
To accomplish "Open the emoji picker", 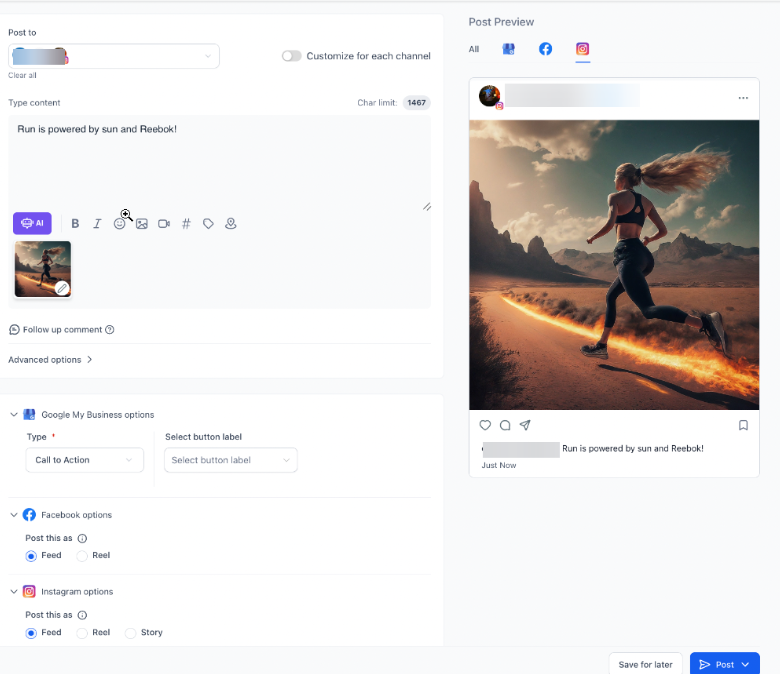I will [x=120, y=224].
